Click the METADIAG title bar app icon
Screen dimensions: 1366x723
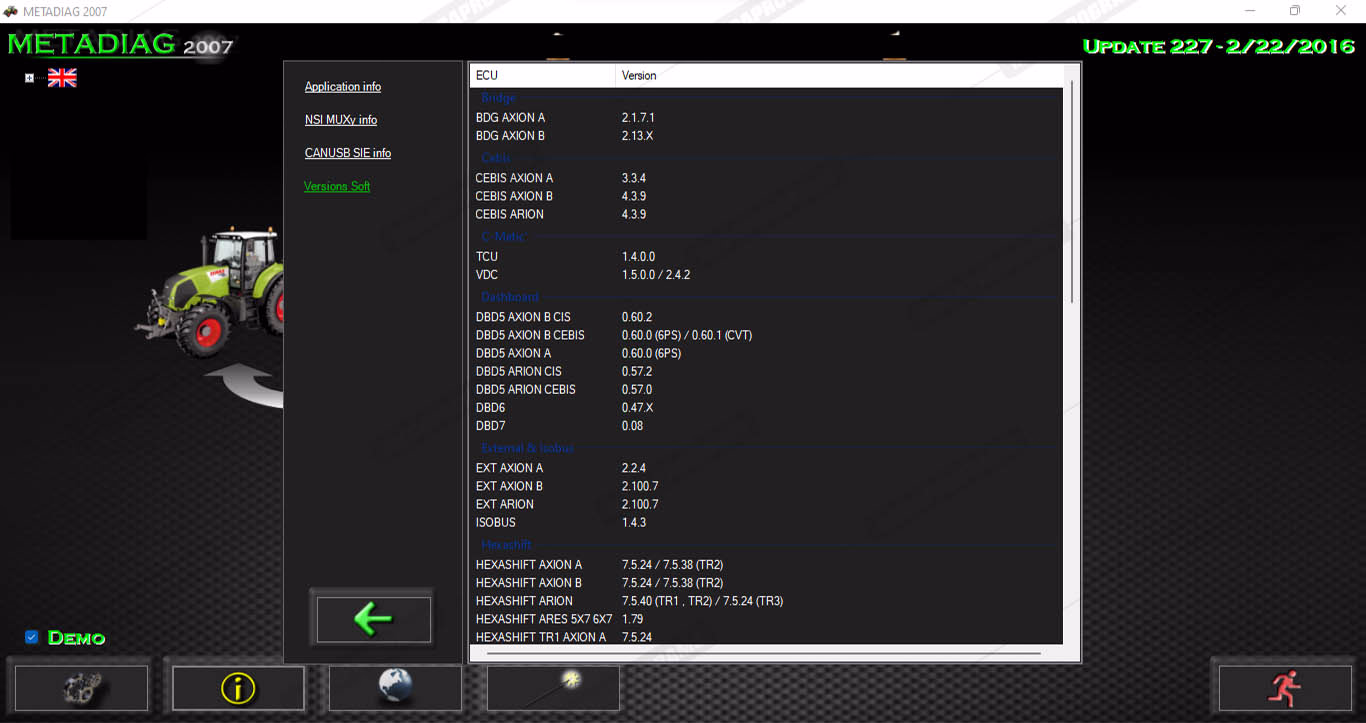(x=11, y=11)
